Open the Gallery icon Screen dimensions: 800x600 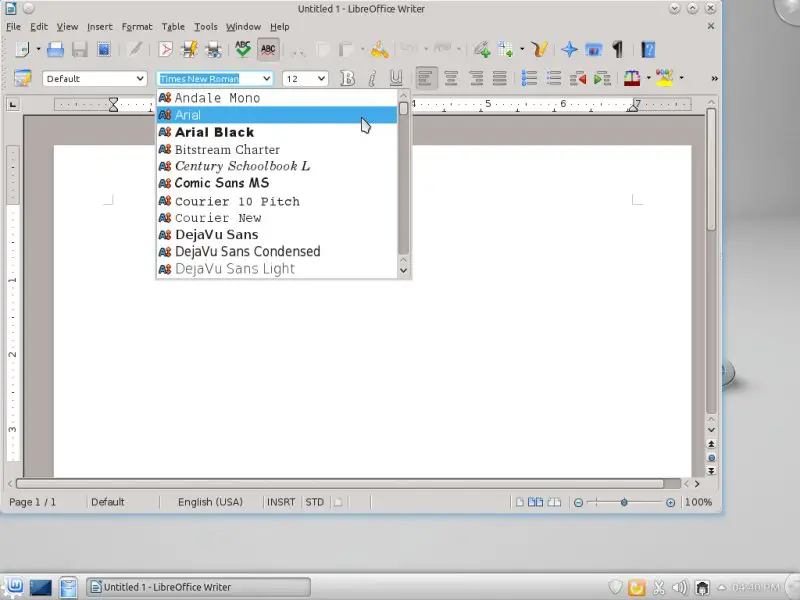click(x=593, y=49)
